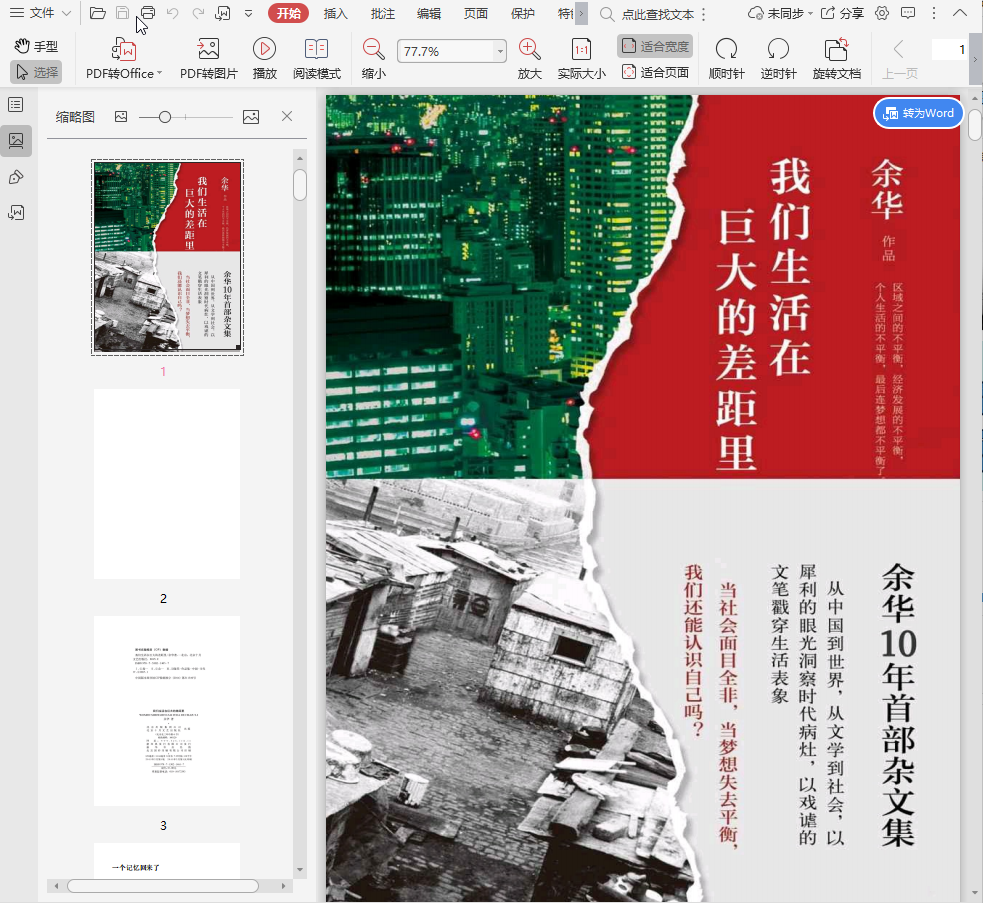The width and height of the screenshot is (983, 903).
Task: Click the 缩小 zoom out button
Action: 374,59
